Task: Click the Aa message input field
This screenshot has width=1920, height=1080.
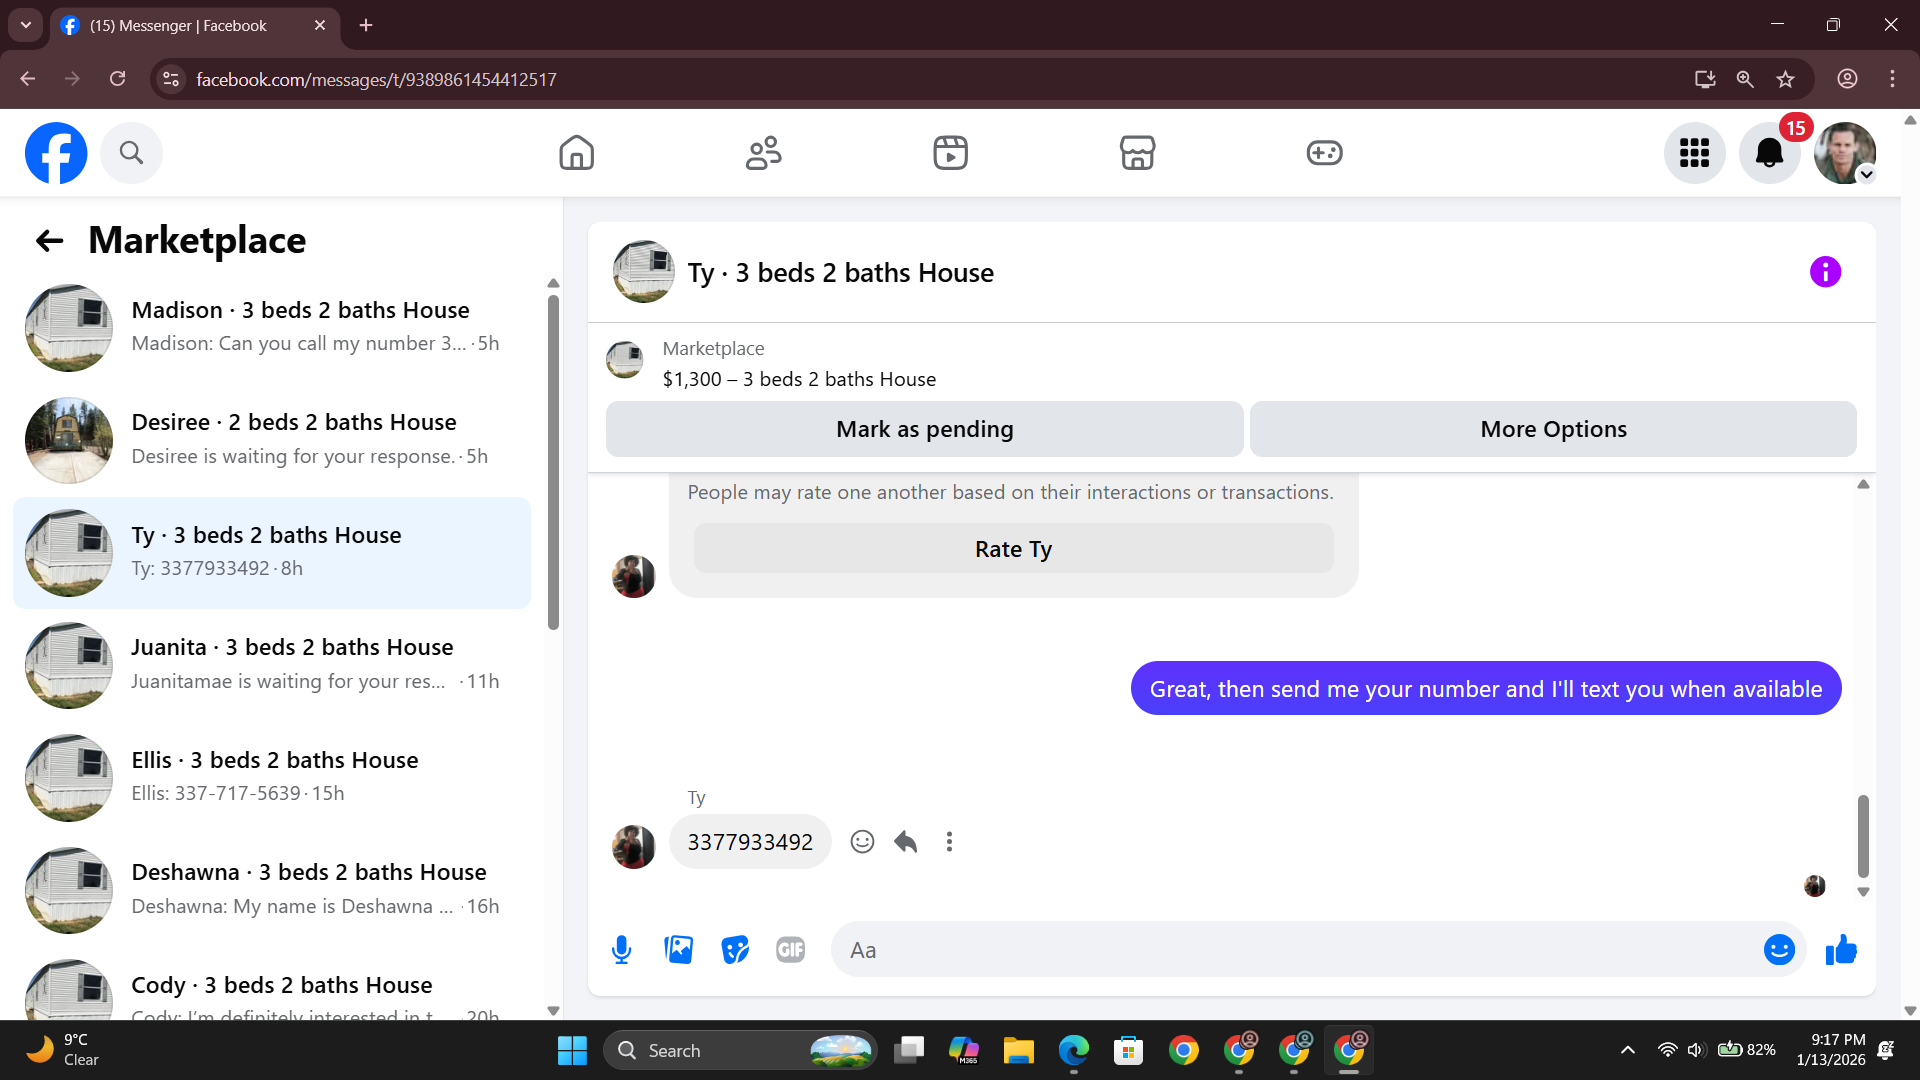Action: pos(1290,950)
